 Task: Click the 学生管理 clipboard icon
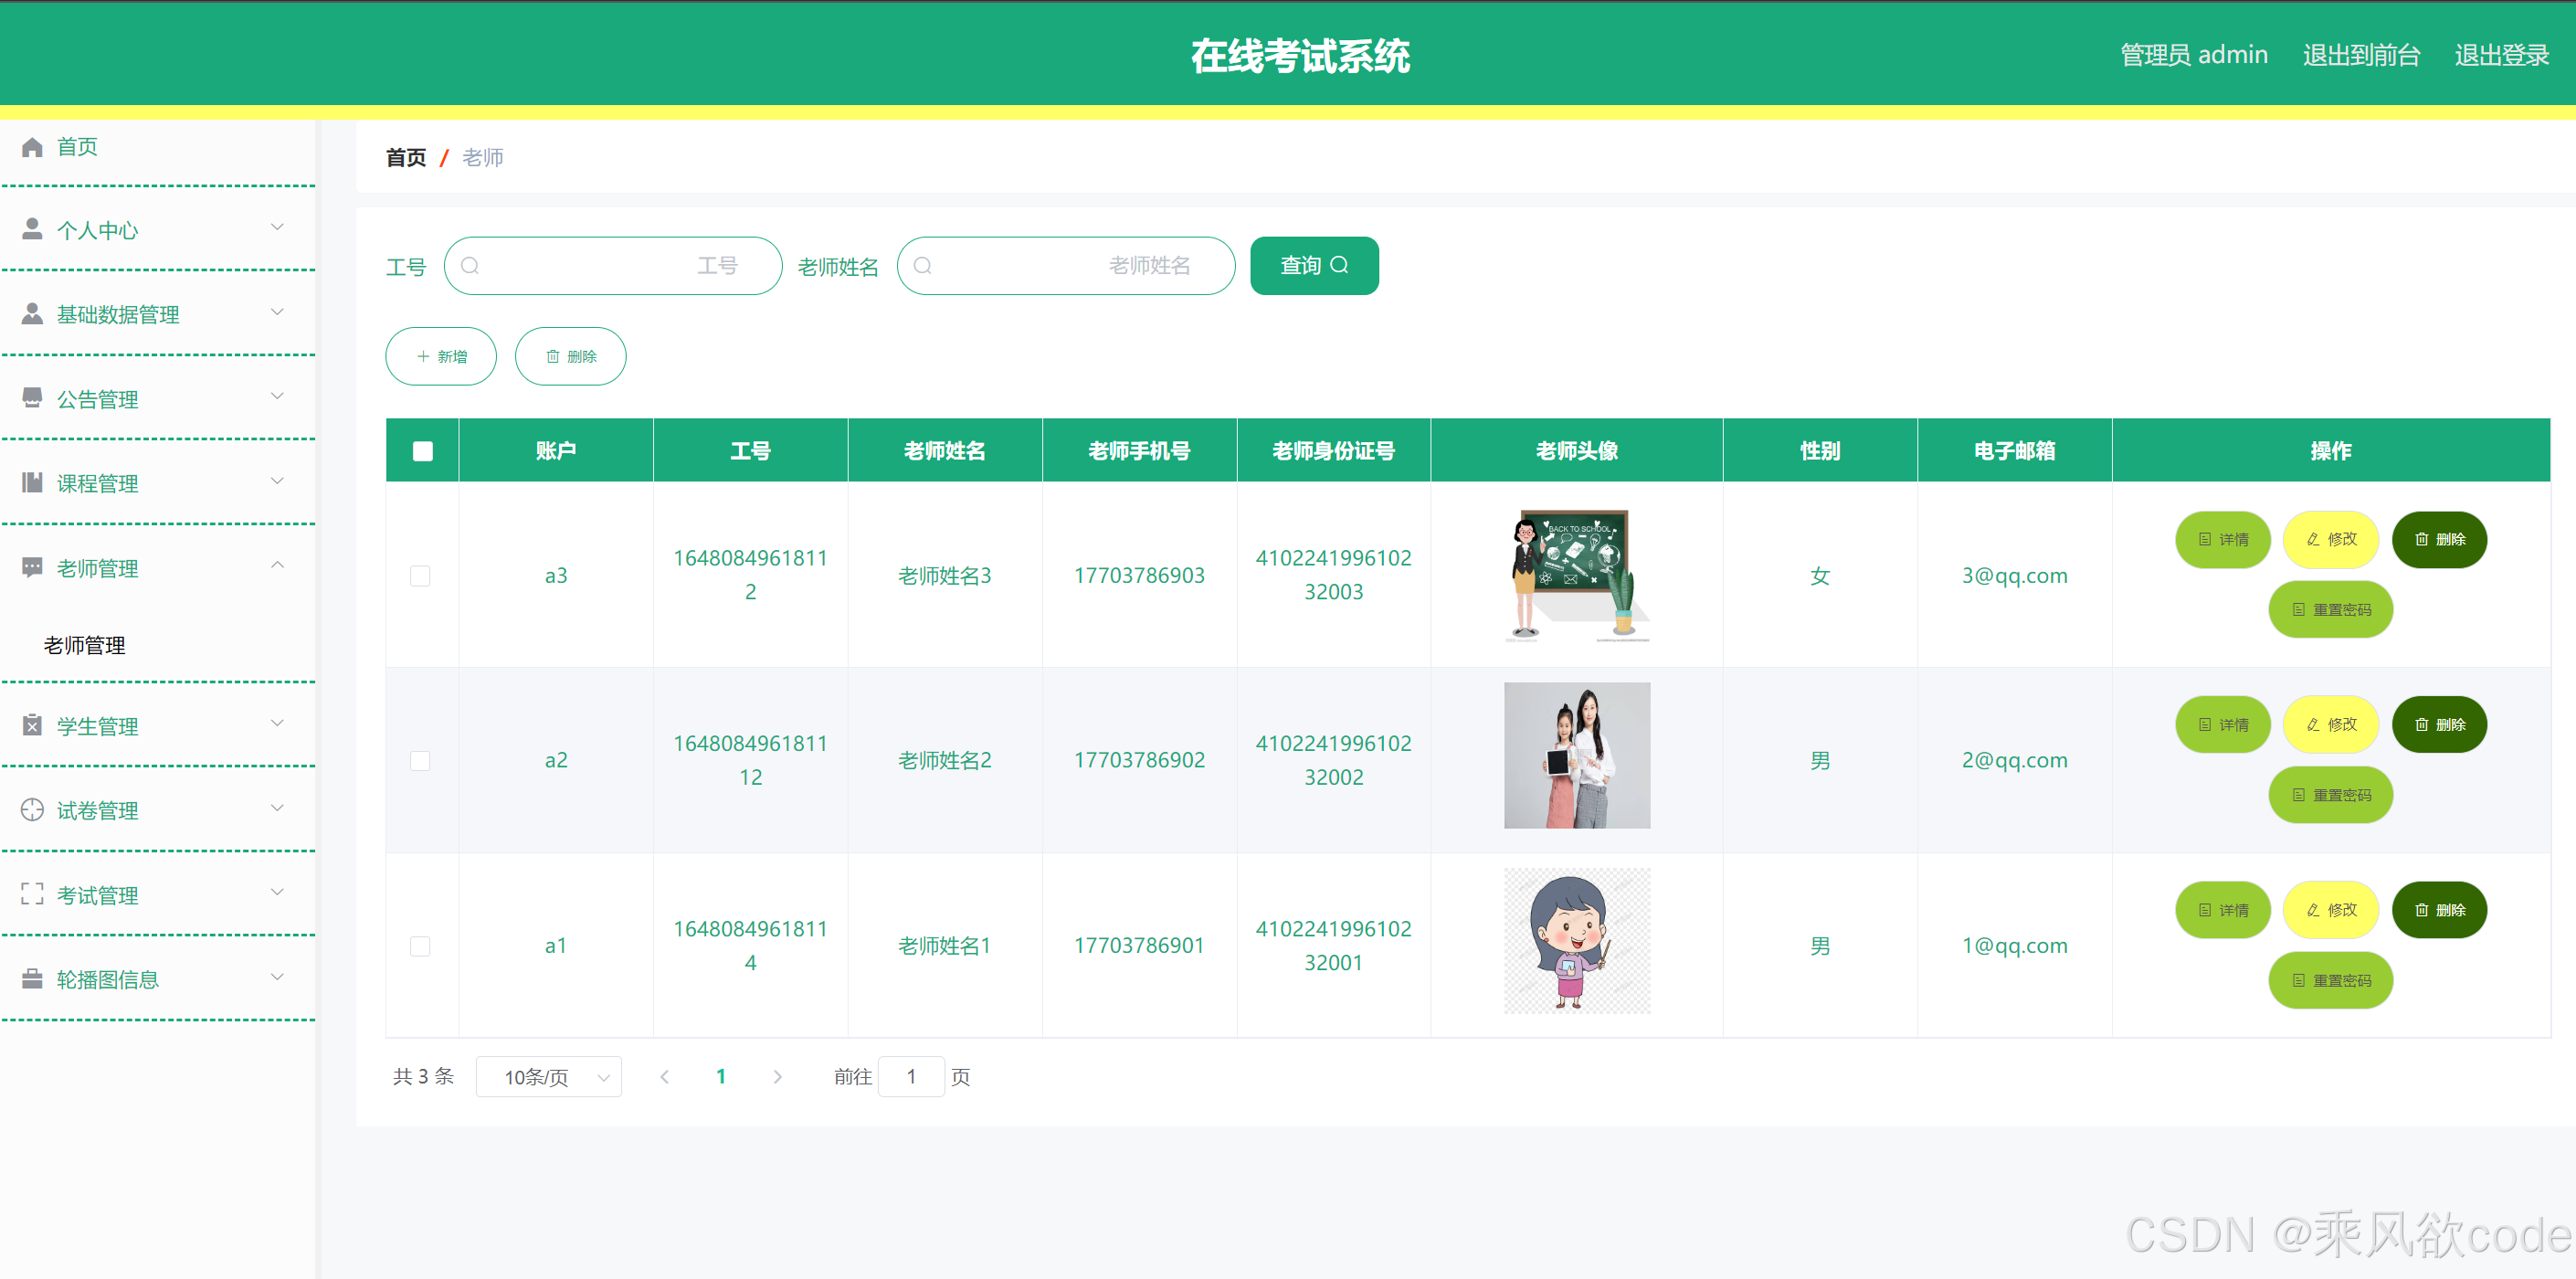pyautogui.click(x=32, y=725)
